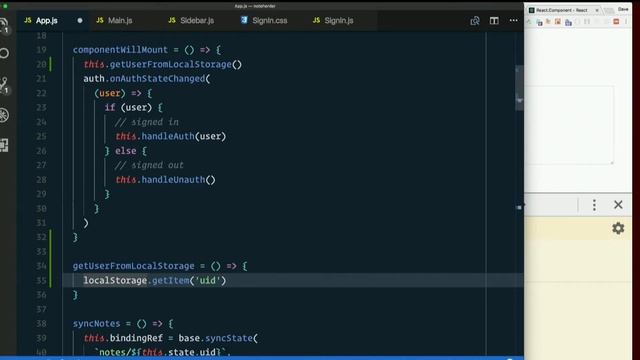640x360 pixels.
Task: Open the editor More Actions ellipsis menu
Action: (x=513, y=20)
